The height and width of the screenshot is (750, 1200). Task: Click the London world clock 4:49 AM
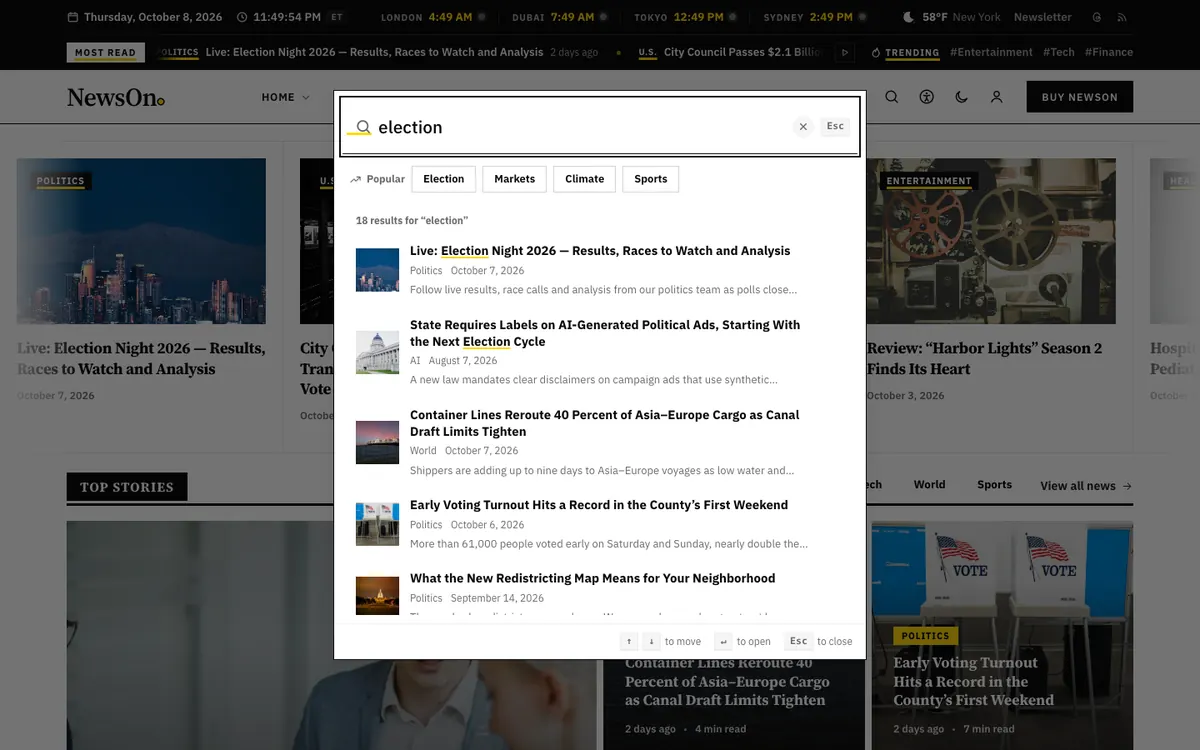coord(433,17)
